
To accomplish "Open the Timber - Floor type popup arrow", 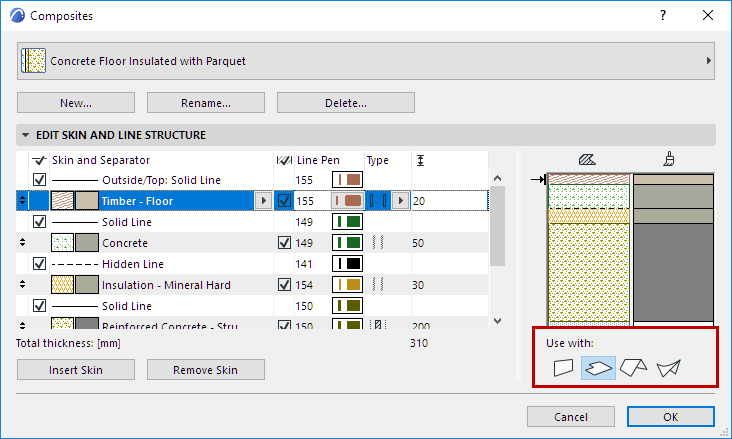I will pos(401,201).
